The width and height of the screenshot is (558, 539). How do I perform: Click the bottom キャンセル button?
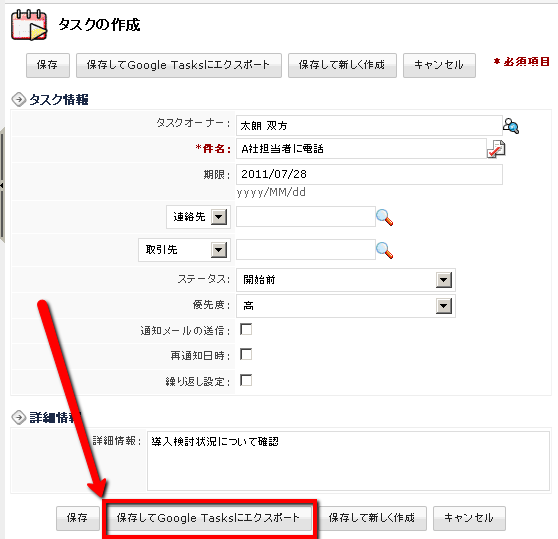click(469, 518)
